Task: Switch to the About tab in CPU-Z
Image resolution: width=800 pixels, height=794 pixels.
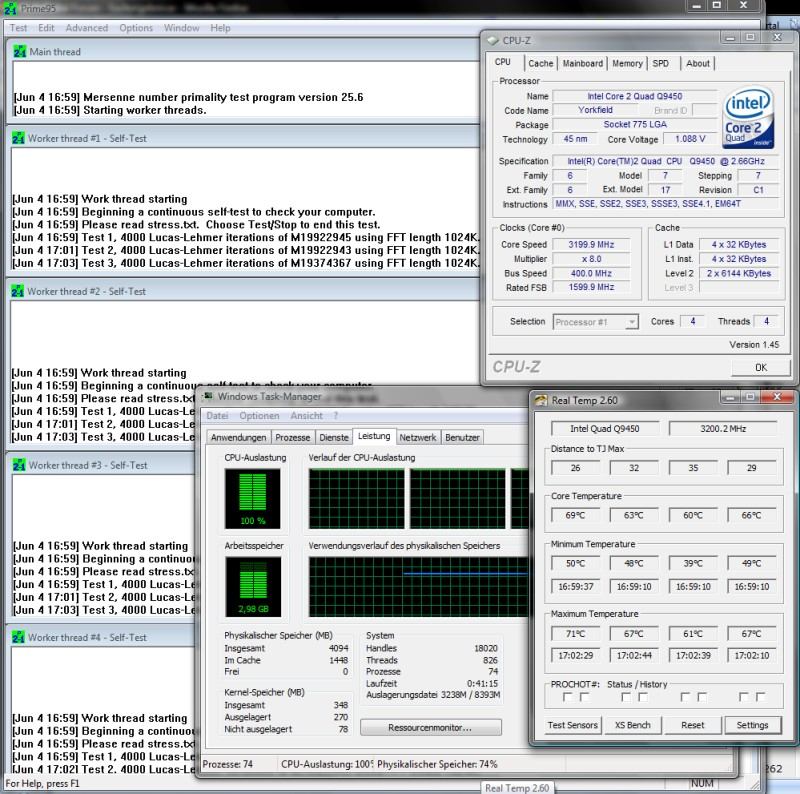Action: pyautogui.click(x=698, y=63)
